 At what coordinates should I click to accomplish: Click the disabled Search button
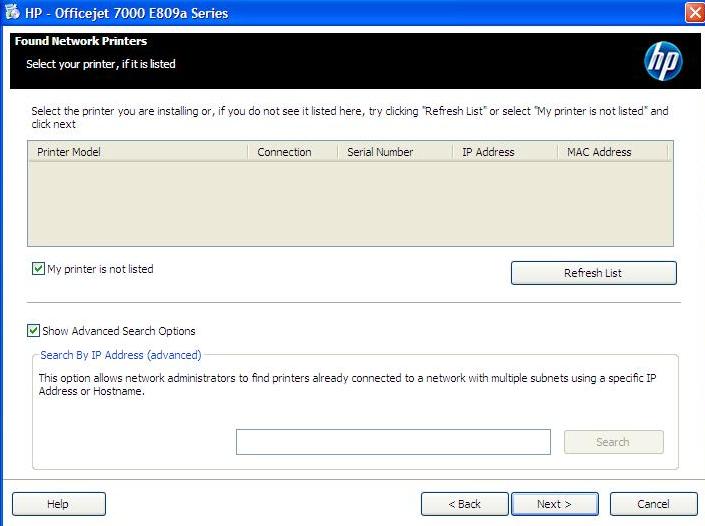613,442
